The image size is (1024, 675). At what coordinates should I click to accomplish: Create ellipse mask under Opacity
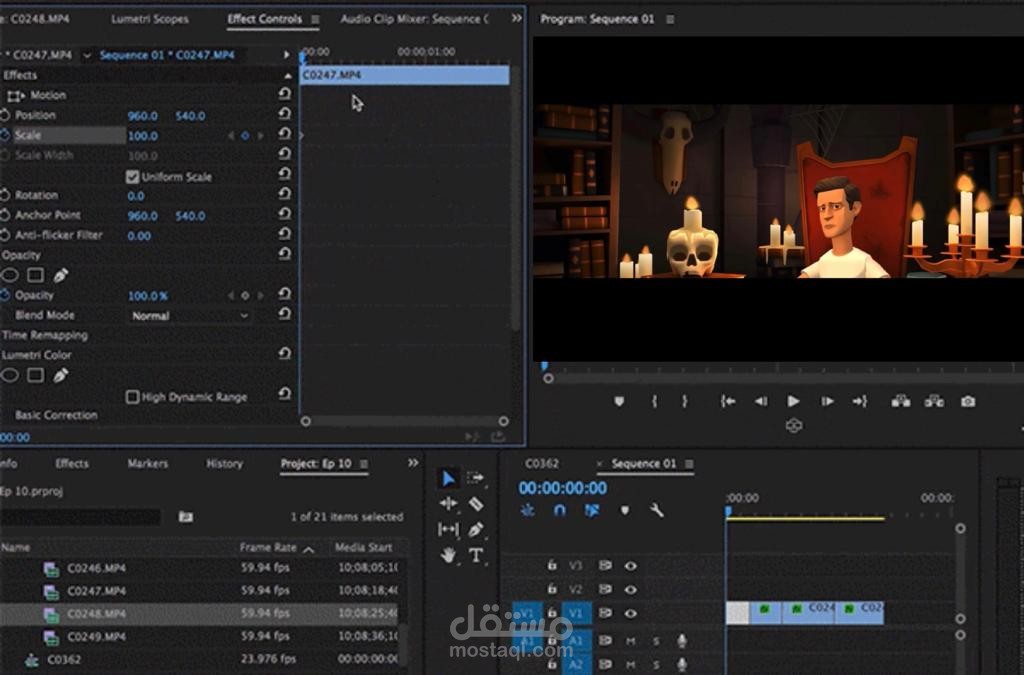[9, 275]
